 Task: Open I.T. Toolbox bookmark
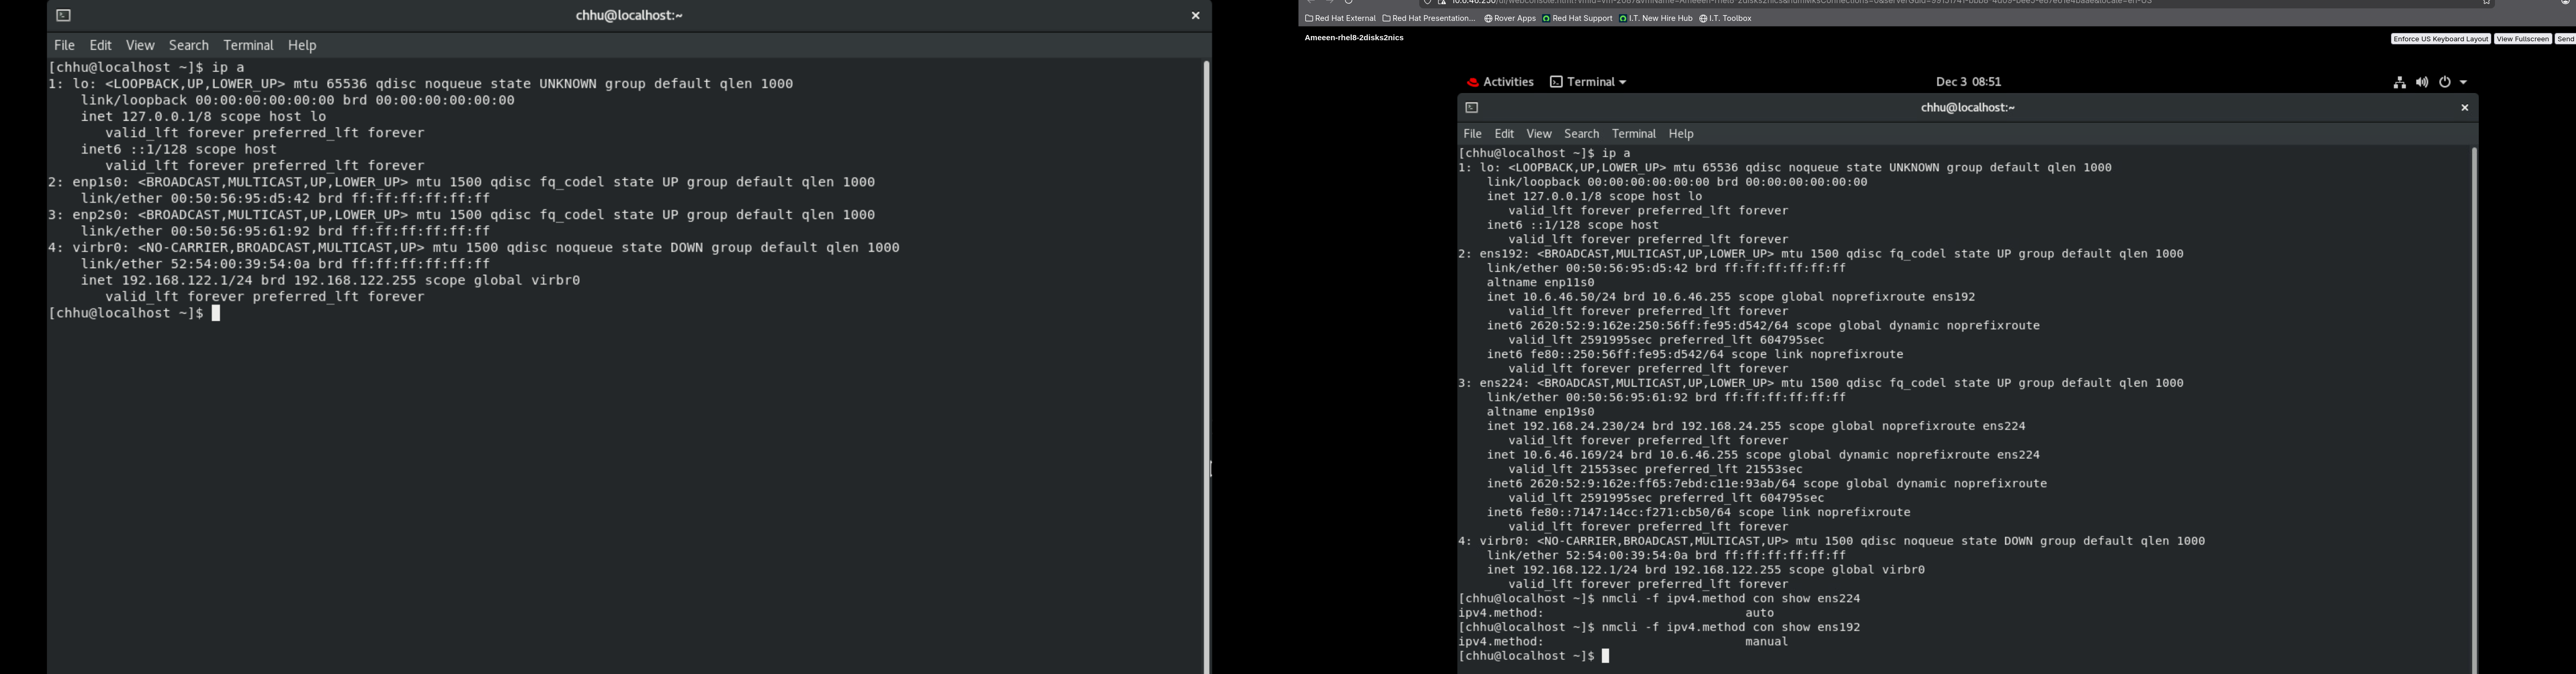tap(1725, 19)
